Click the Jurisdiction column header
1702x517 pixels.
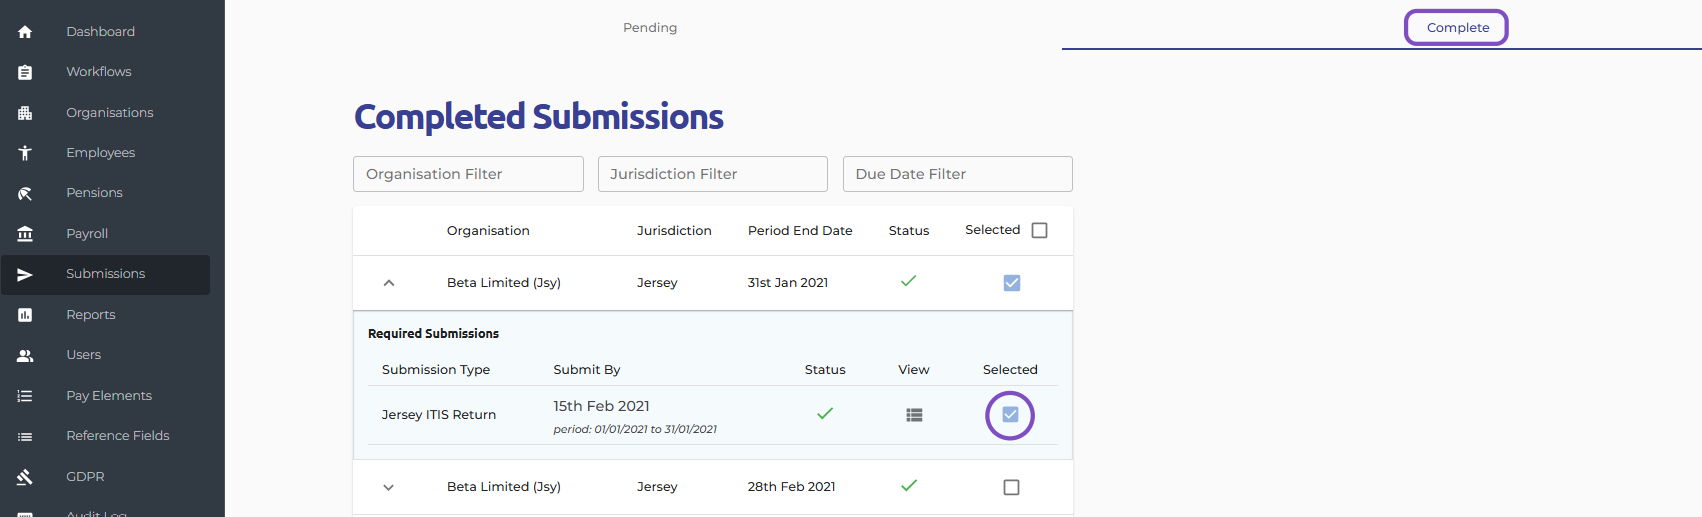pos(674,231)
